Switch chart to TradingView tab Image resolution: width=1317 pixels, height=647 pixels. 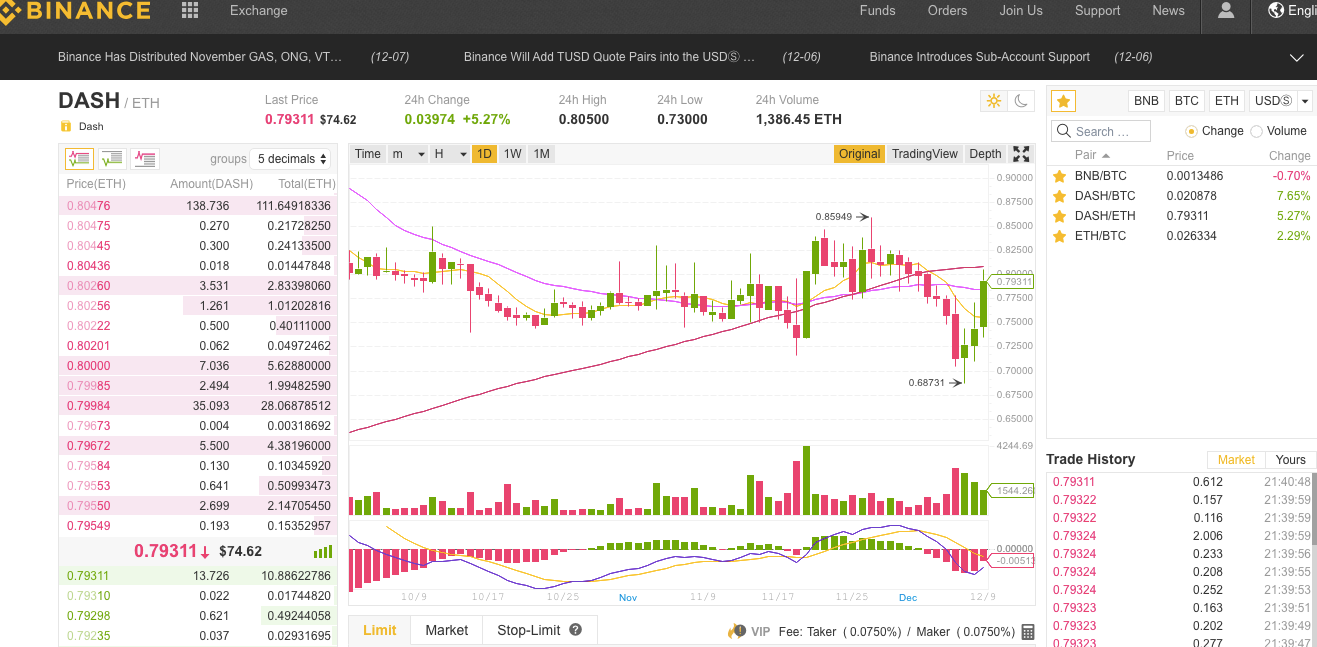tap(923, 154)
